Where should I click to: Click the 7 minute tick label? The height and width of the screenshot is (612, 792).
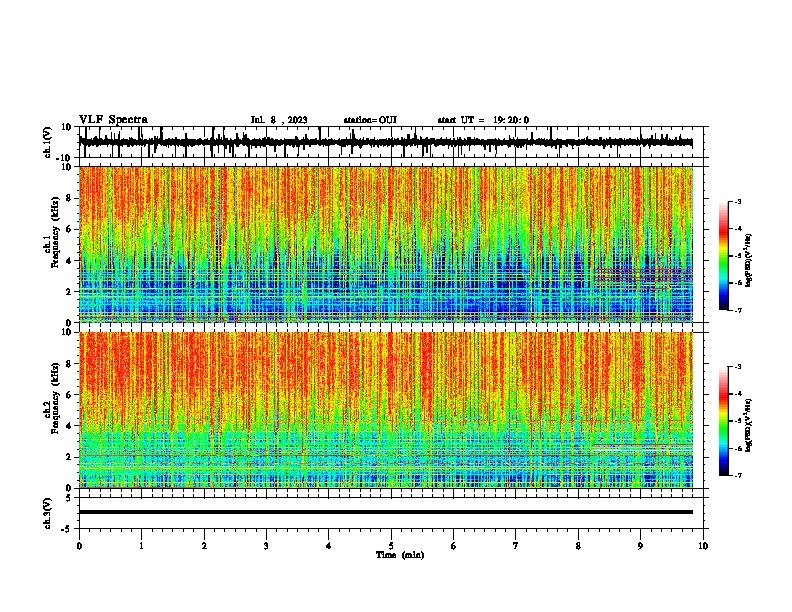point(516,546)
